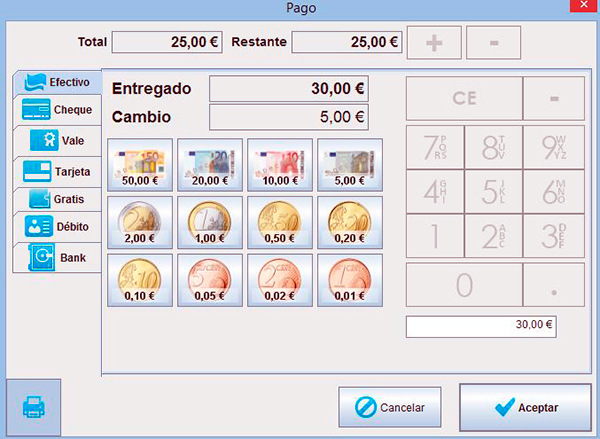Click the Total amount field
Image resolution: width=600 pixels, height=439 pixels.
click(x=167, y=42)
